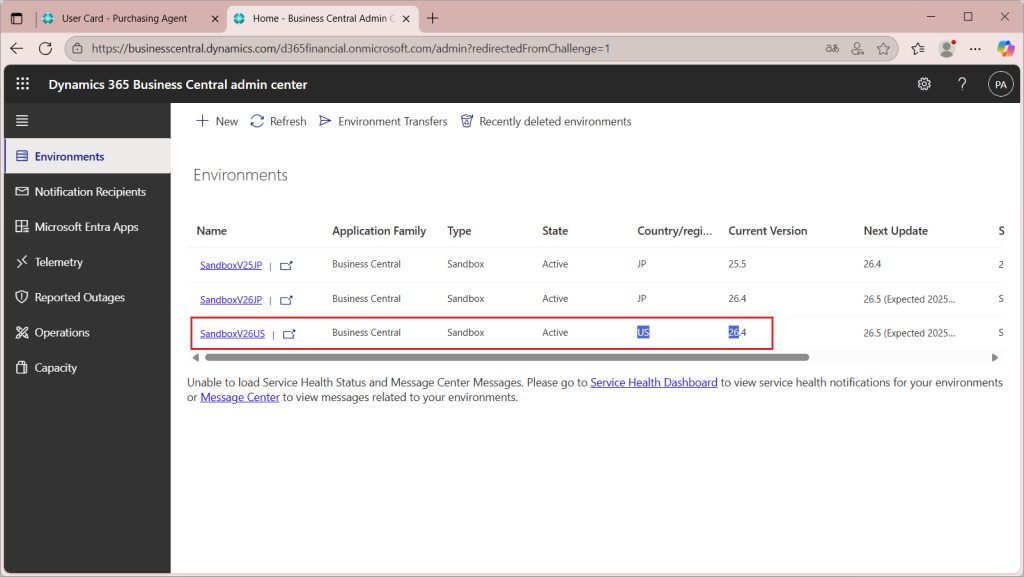Open SandboxV26JP in a new window icon
The image size is (1024, 577).
286,300
